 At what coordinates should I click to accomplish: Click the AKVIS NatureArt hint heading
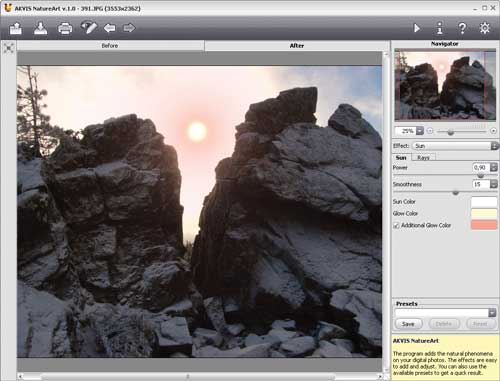(416, 341)
